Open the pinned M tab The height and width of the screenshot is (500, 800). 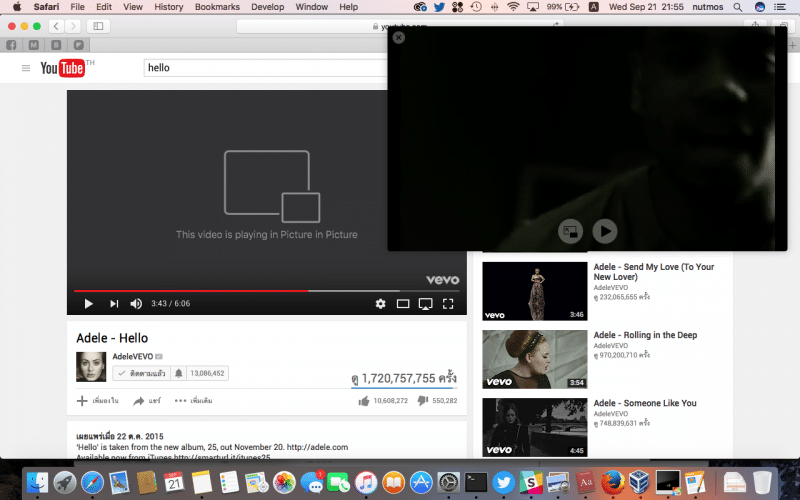[x=34, y=45]
